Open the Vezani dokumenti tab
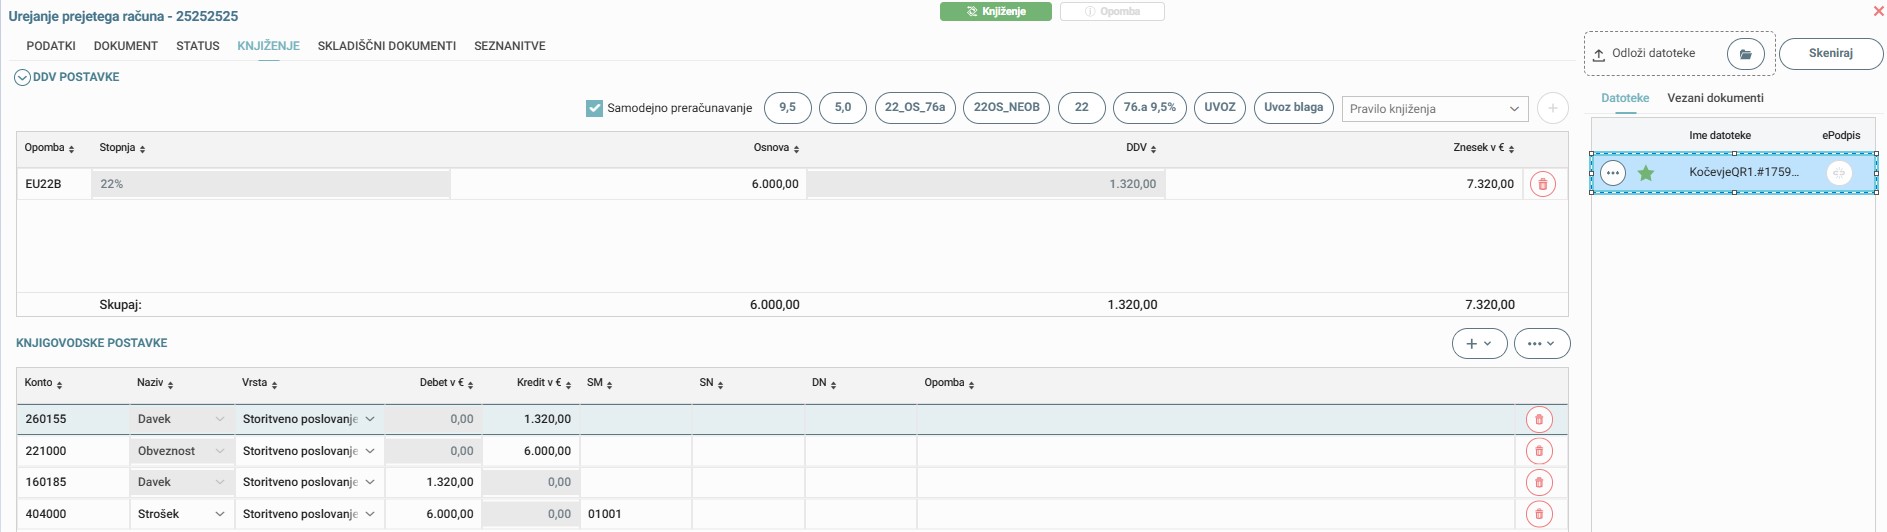1887x532 pixels. point(1714,98)
